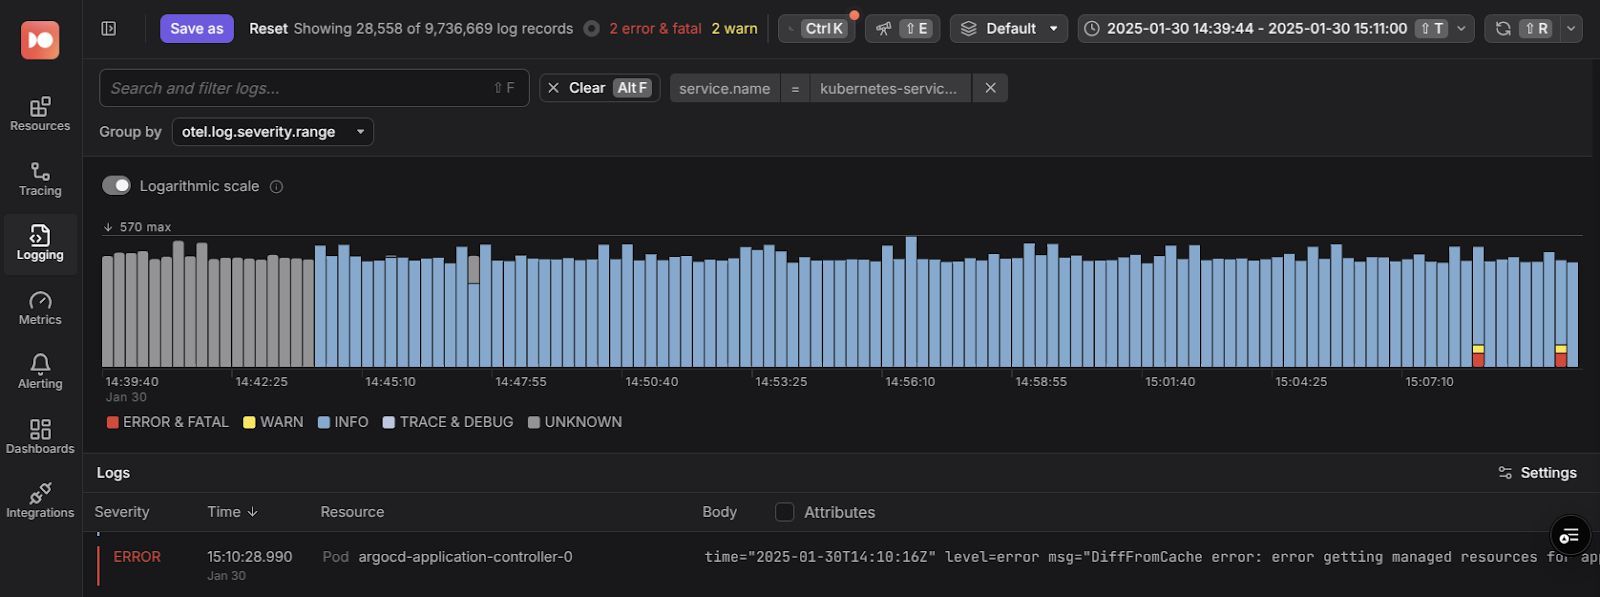Clear all filters
1600x597 pixels.
600,88
